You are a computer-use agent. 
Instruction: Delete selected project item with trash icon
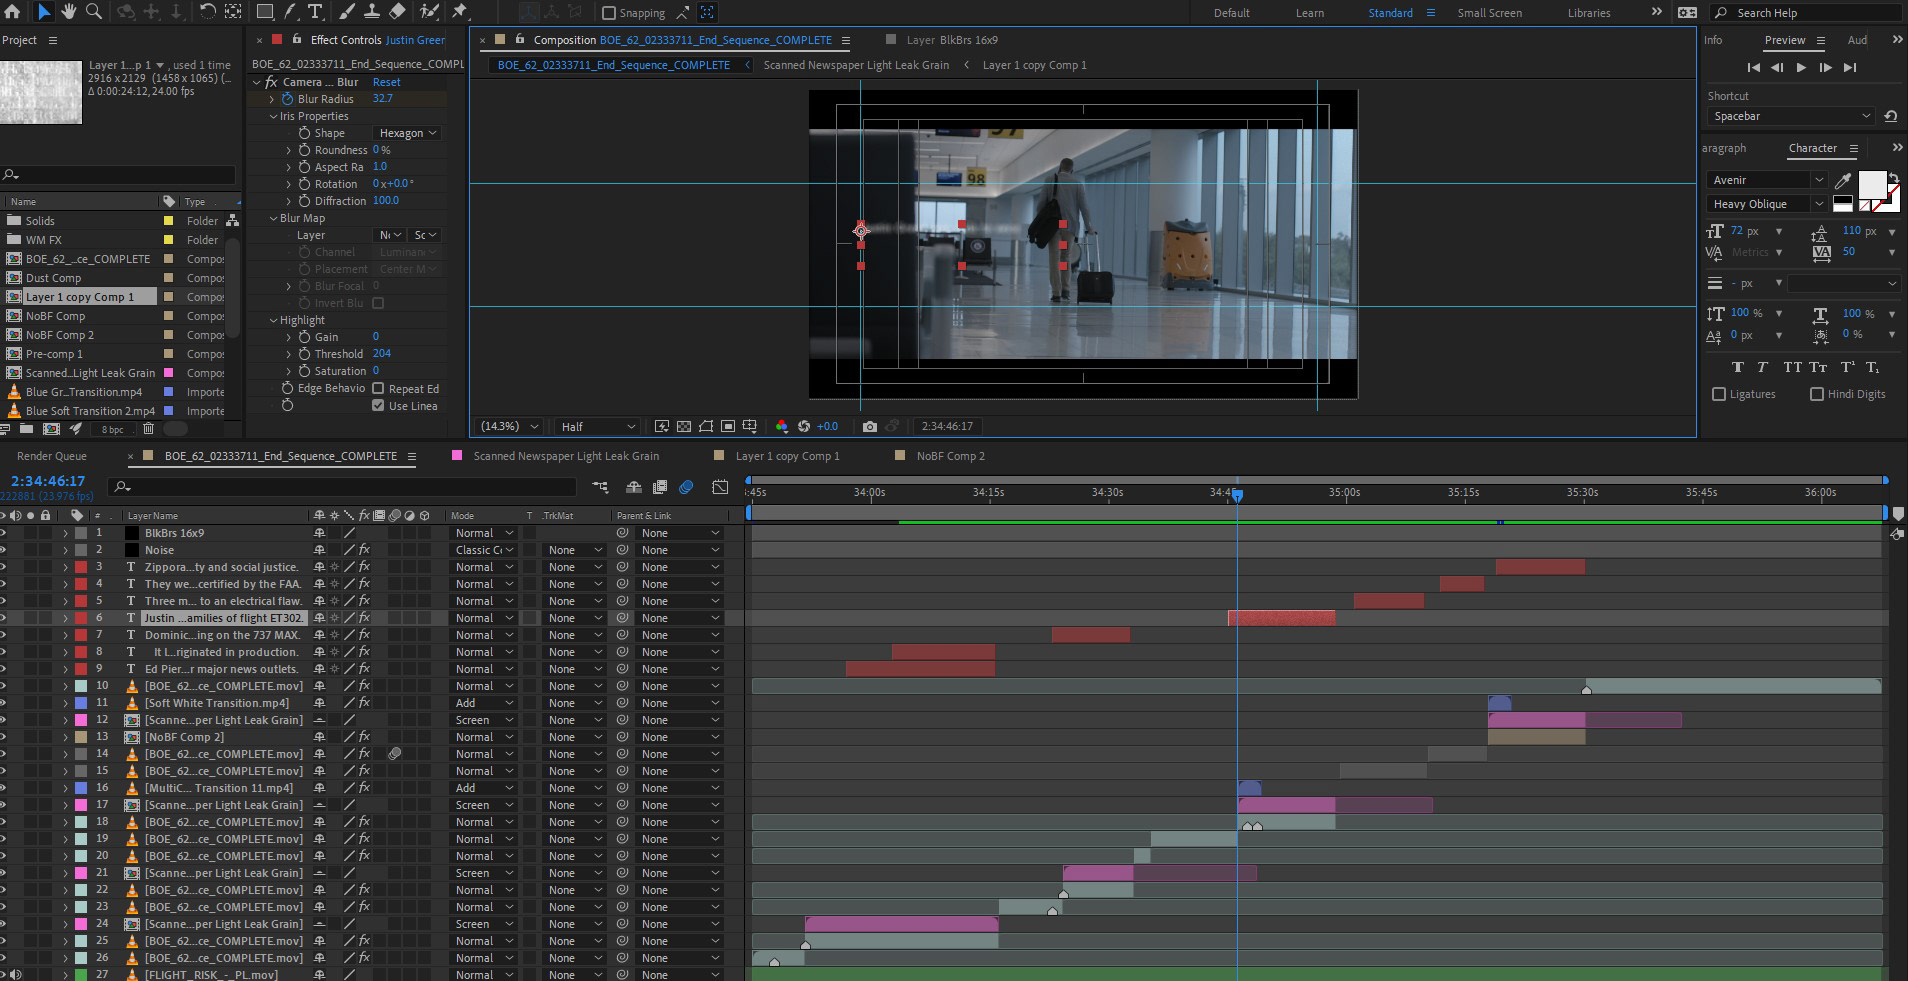click(148, 429)
